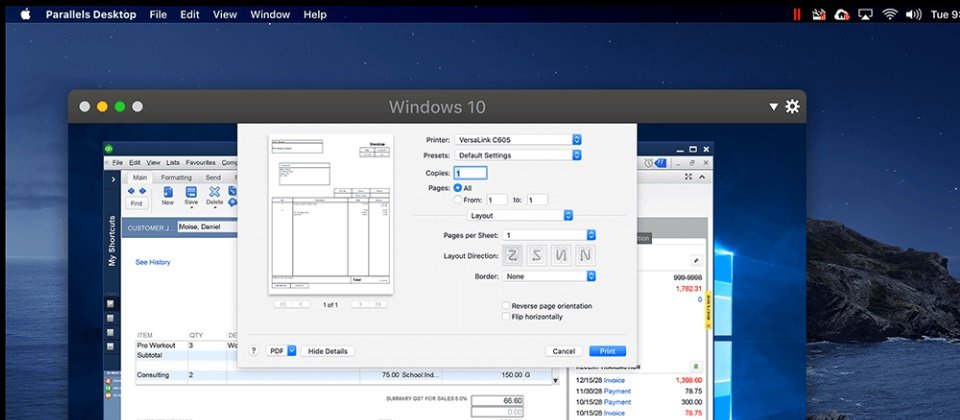The width and height of the screenshot is (960, 420).
Task: Switch to the Main tab in QuickBooks
Action: tap(140, 178)
